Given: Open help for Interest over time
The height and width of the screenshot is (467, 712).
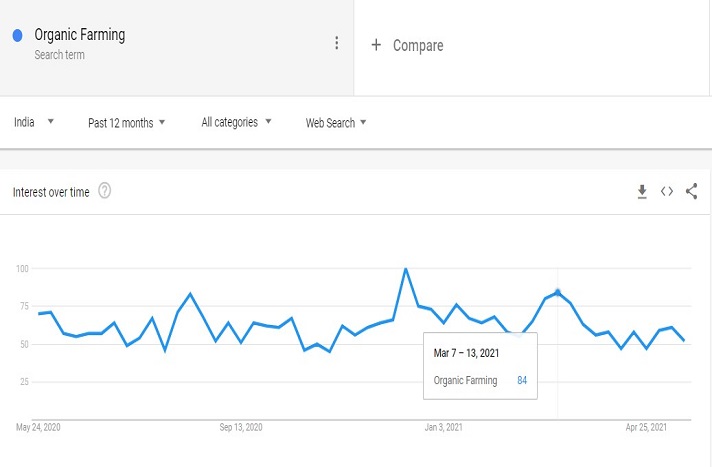Looking at the screenshot, I should coord(105,191).
